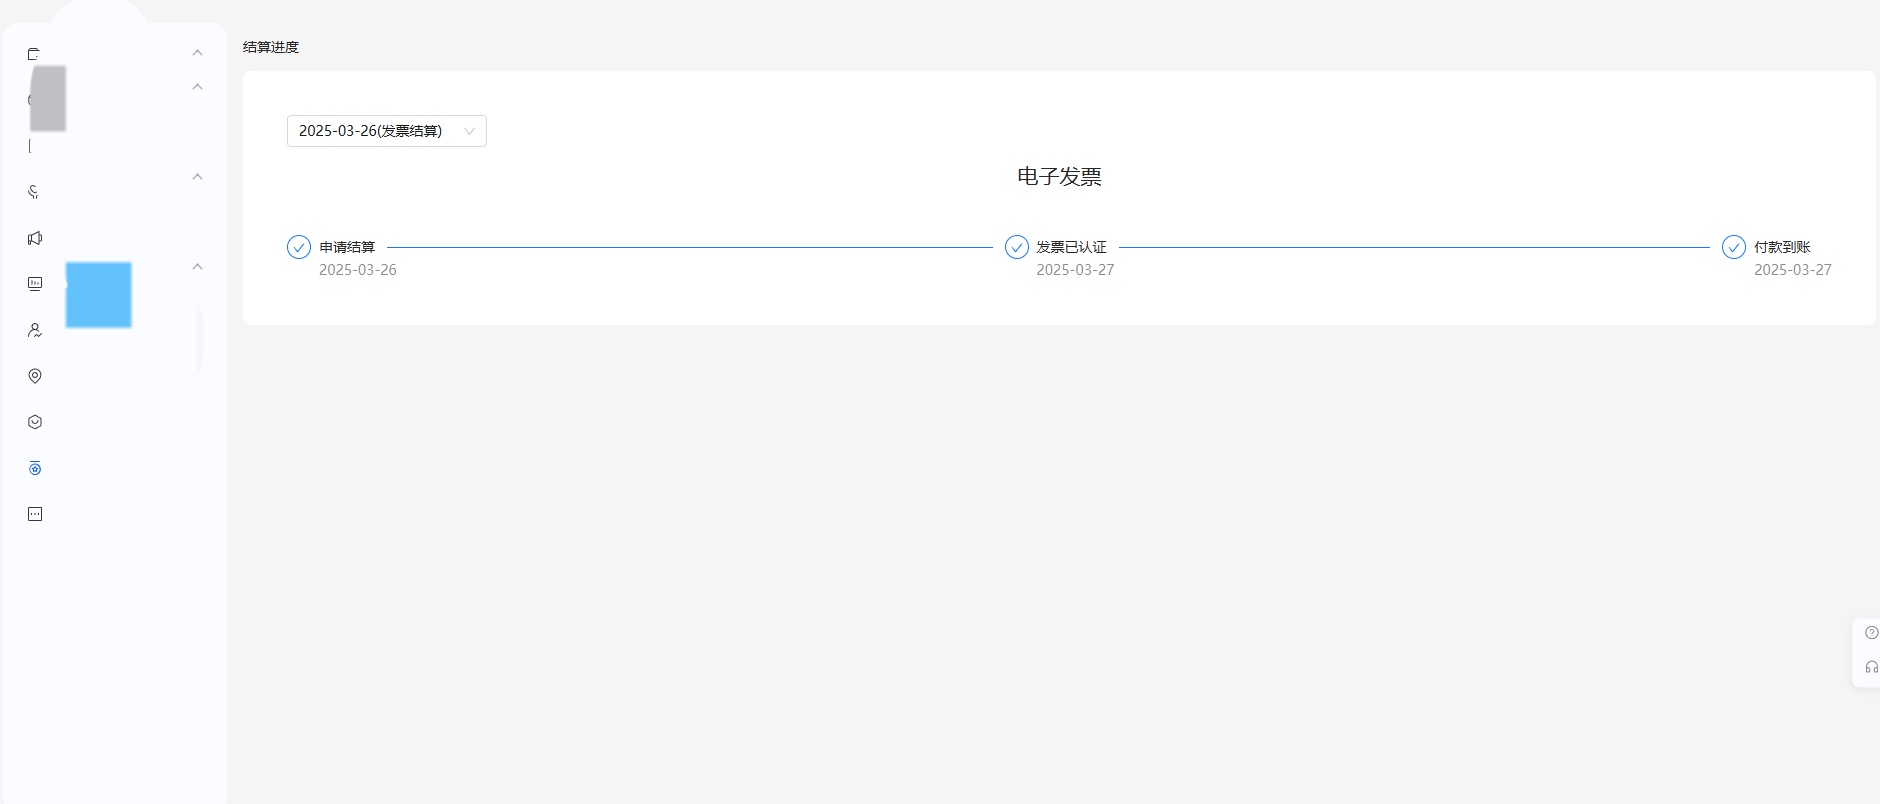
Task: Click the blue medal sidebar icon
Action: (x=35, y=468)
